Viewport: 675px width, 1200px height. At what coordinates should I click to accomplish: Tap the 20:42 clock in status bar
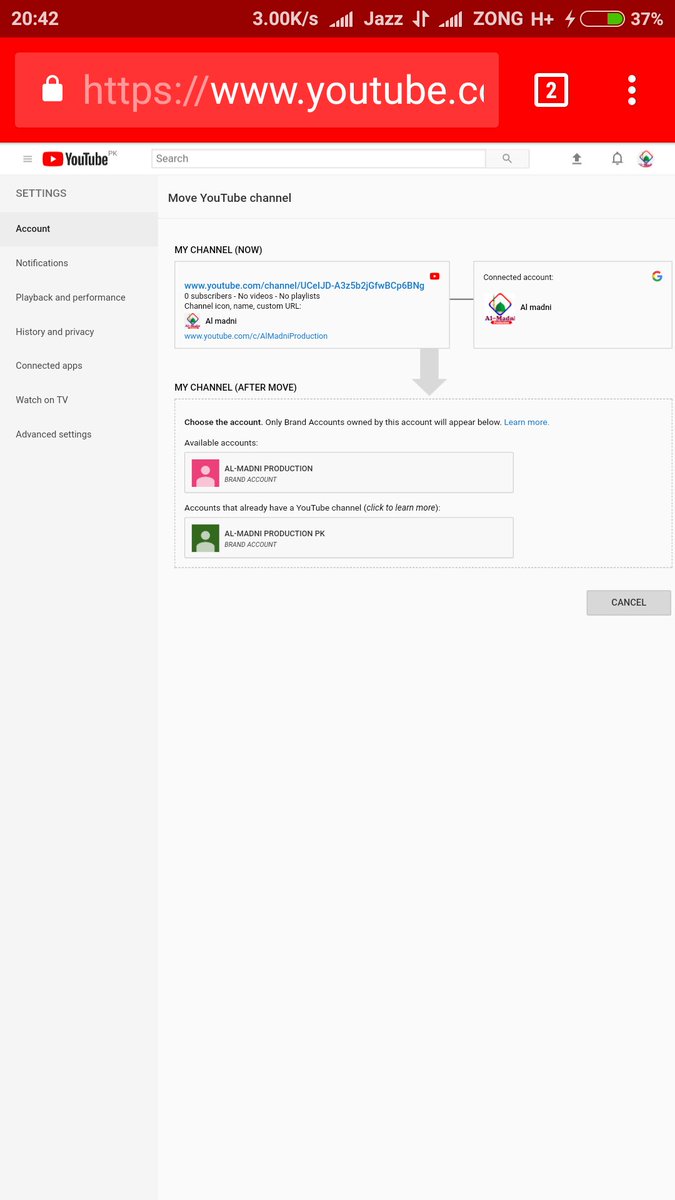pyautogui.click(x=35, y=18)
